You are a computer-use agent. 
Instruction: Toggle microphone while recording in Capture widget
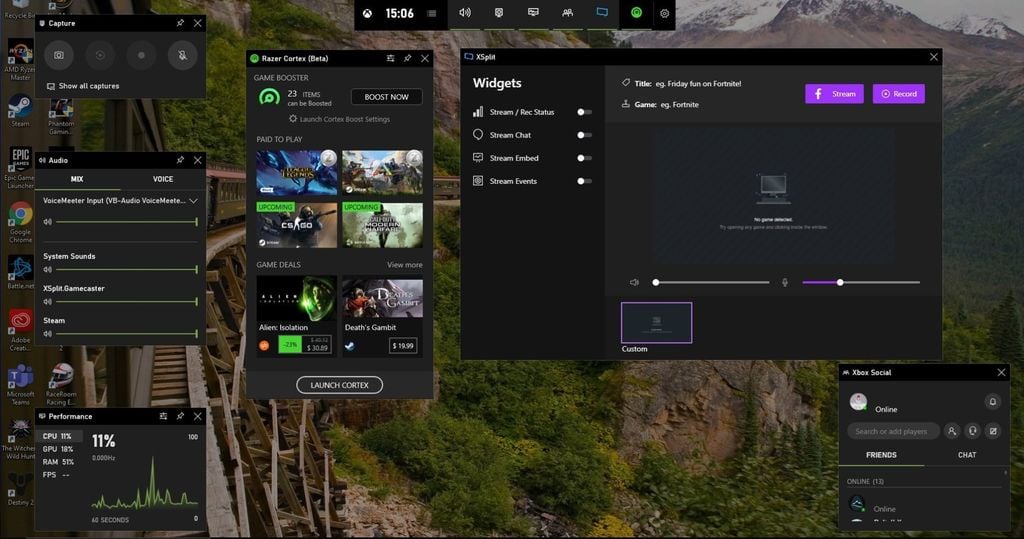pyautogui.click(x=182, y=56)
